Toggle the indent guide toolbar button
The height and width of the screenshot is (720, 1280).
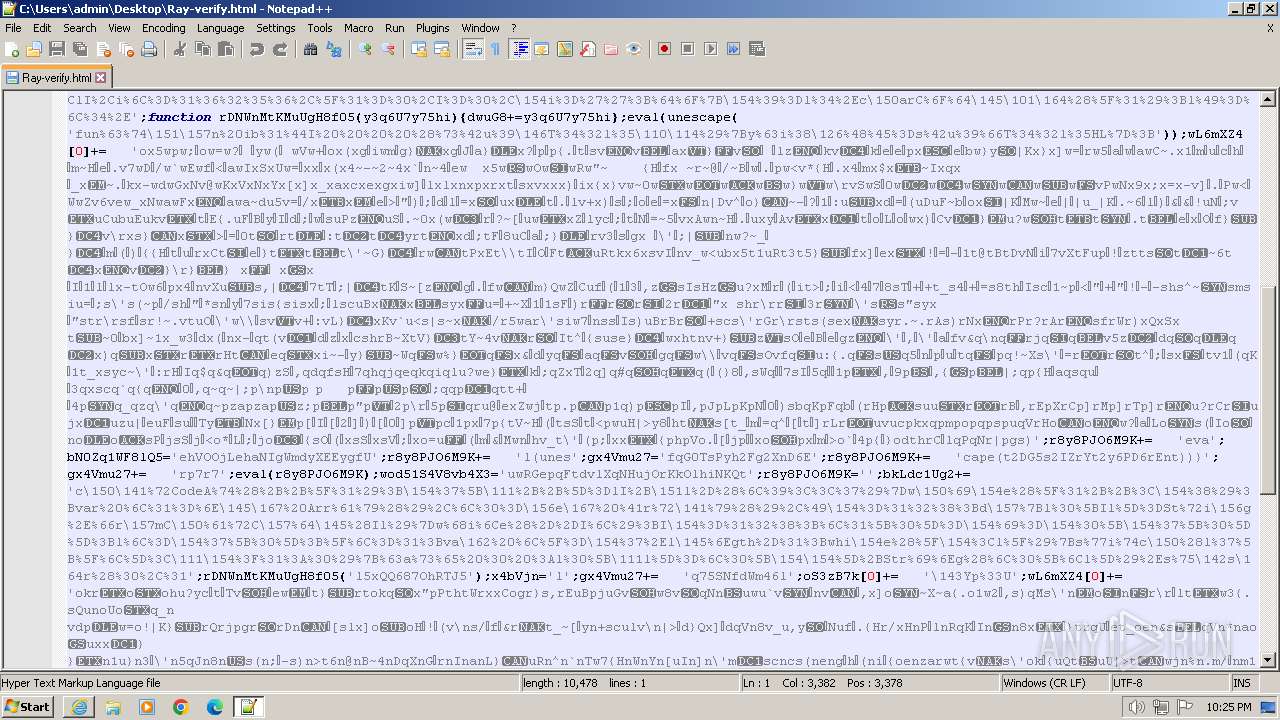click(x=519, y=49)
